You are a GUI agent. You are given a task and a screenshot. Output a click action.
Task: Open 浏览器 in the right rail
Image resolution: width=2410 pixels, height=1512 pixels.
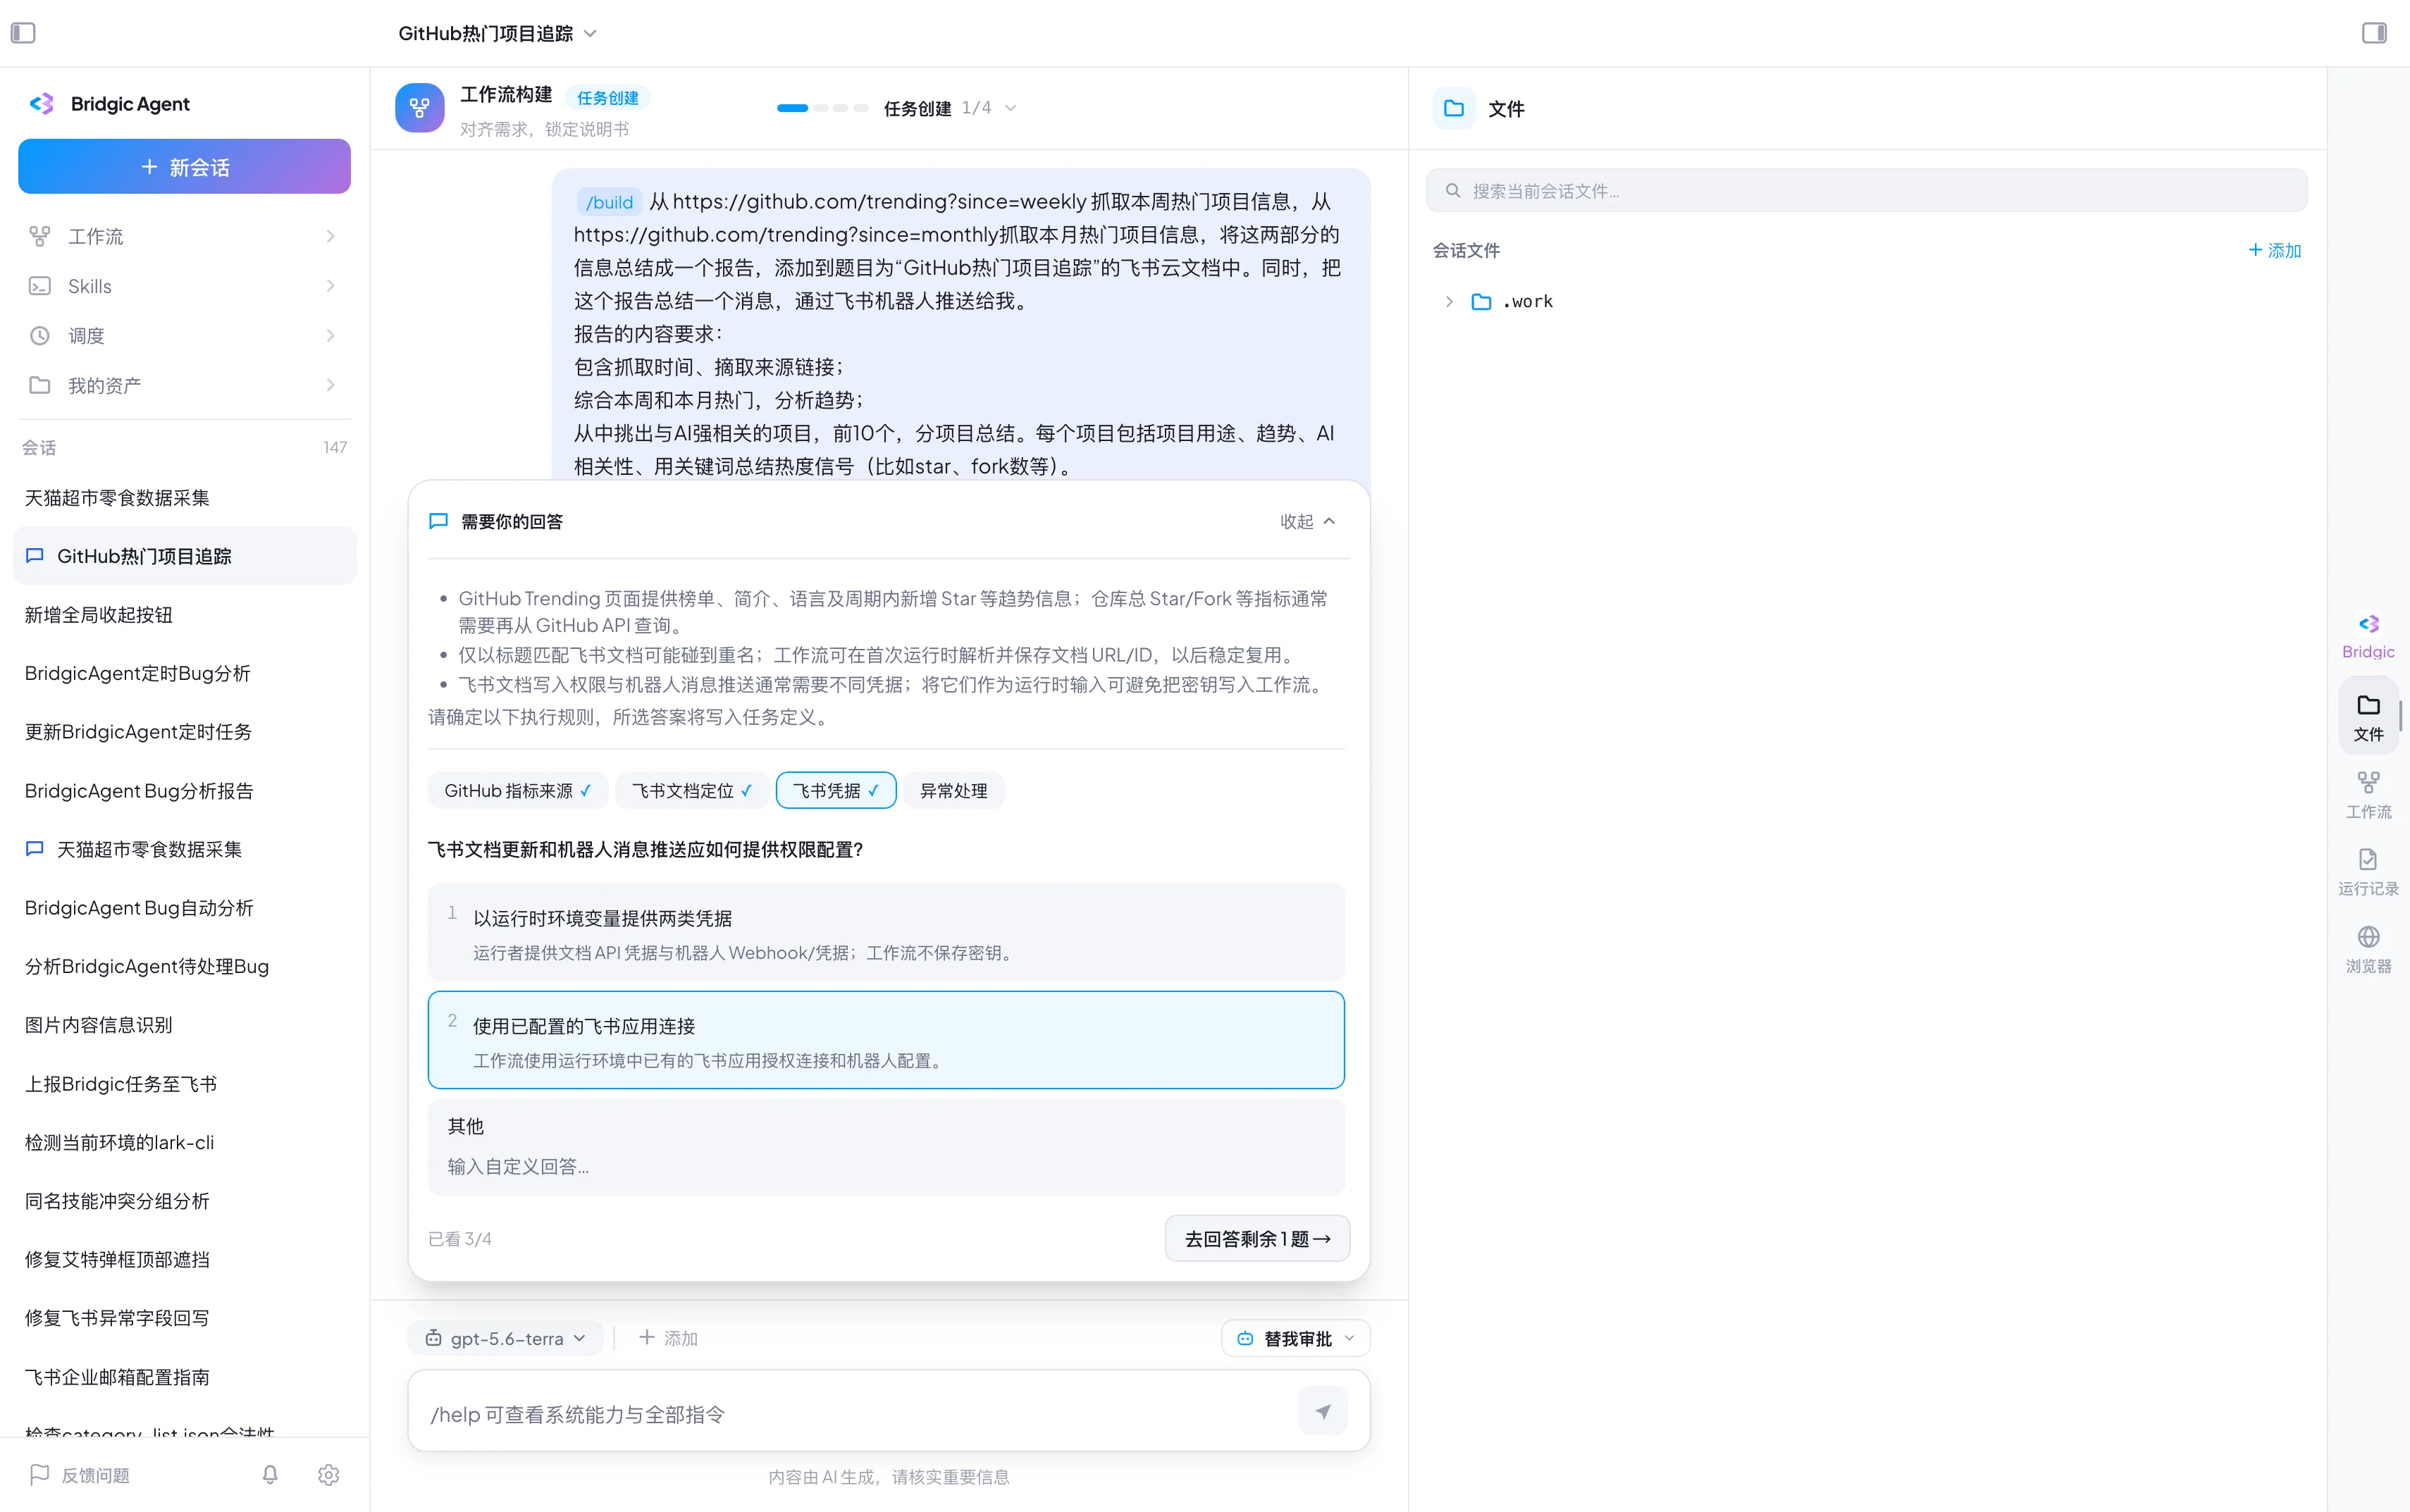point(2368,950)
